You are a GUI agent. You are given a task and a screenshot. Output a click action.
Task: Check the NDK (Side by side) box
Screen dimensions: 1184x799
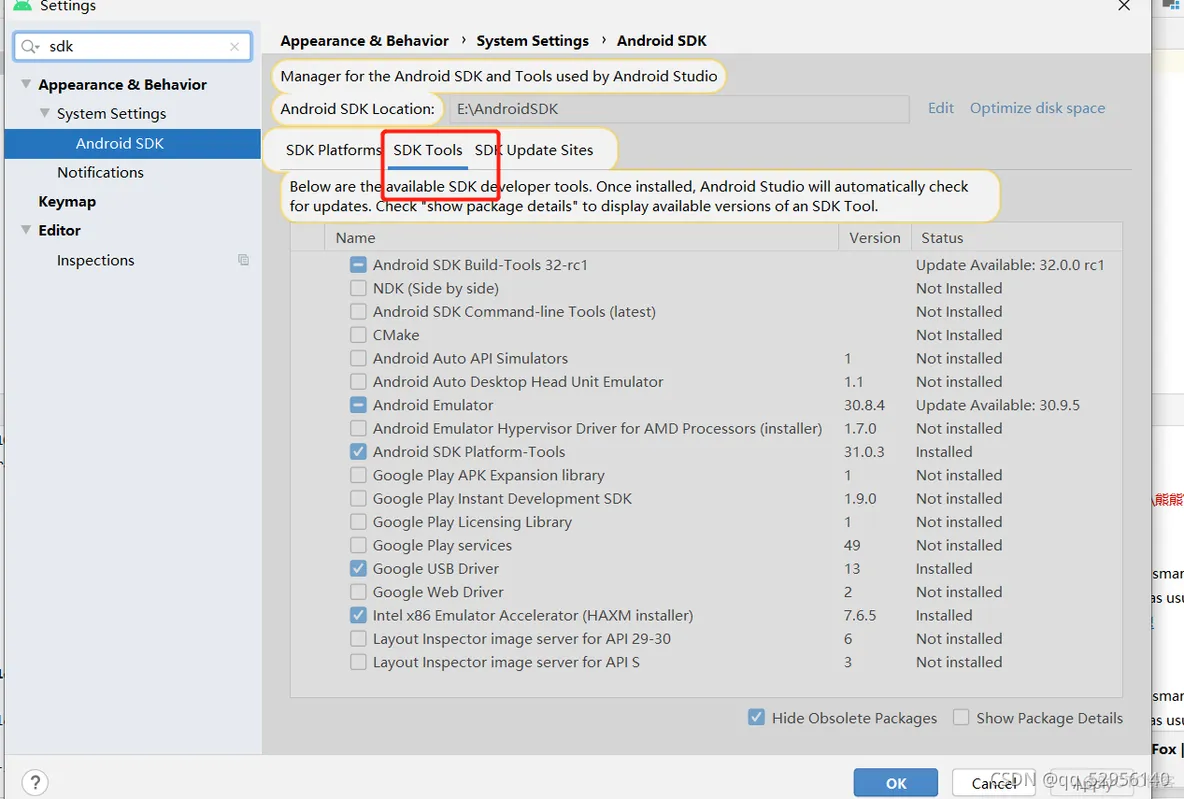[358, 288]
